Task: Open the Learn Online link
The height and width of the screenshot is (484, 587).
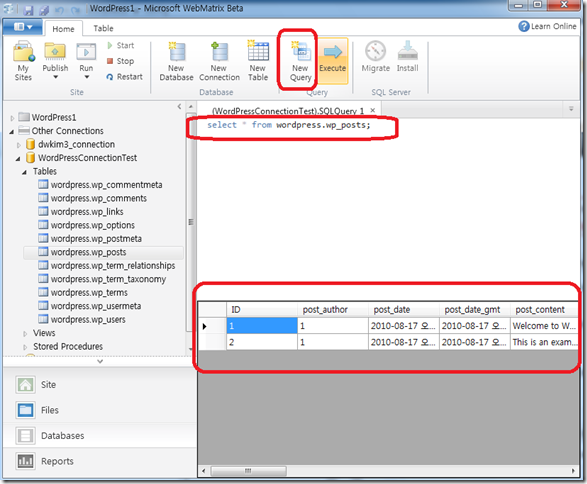Action: tap(547, 26)
